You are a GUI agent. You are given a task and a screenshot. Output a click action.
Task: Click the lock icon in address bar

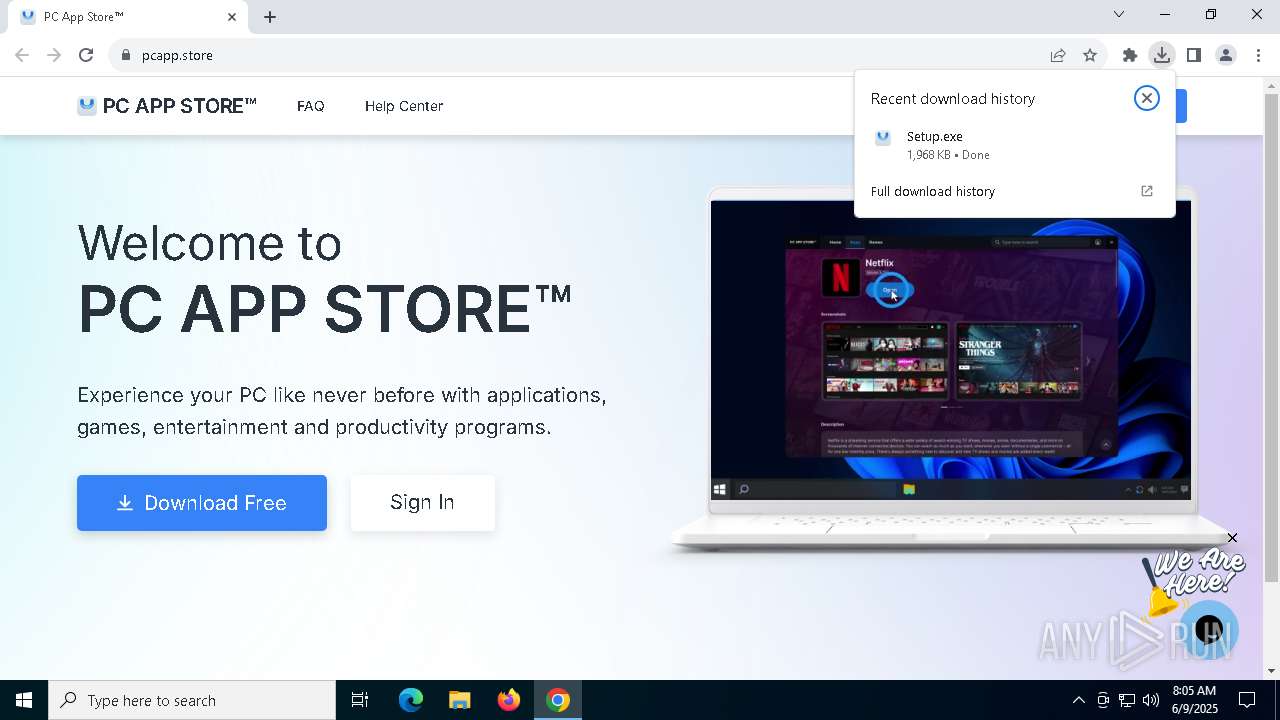tap(125, 55)
